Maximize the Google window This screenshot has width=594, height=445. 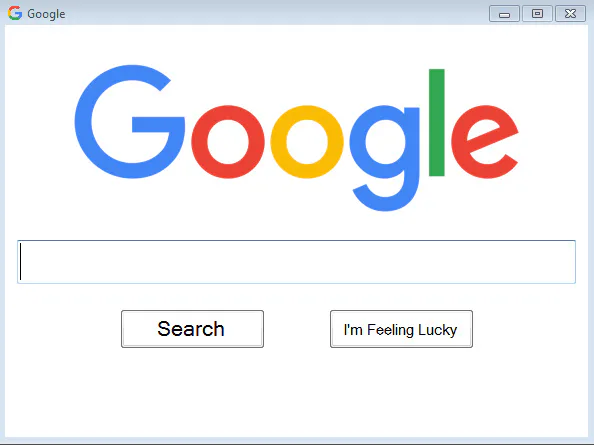537,14
